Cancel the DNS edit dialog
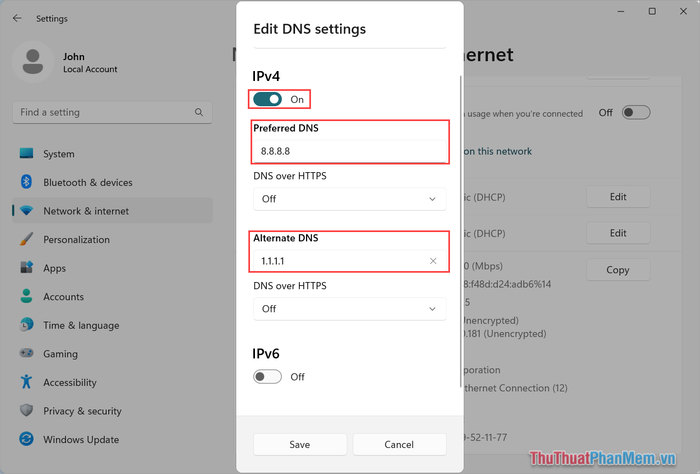700x474 pixels. coord(399,445)
